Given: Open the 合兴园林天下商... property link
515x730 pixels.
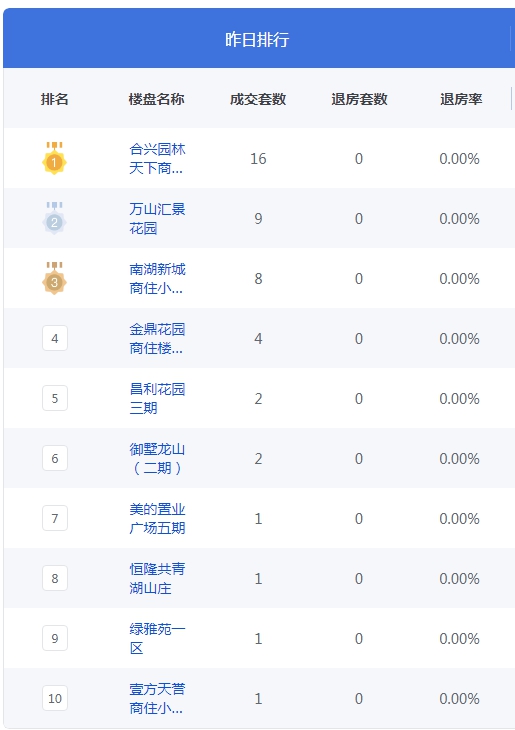Looking at the screenshot, I should click(x=157, y=159).
